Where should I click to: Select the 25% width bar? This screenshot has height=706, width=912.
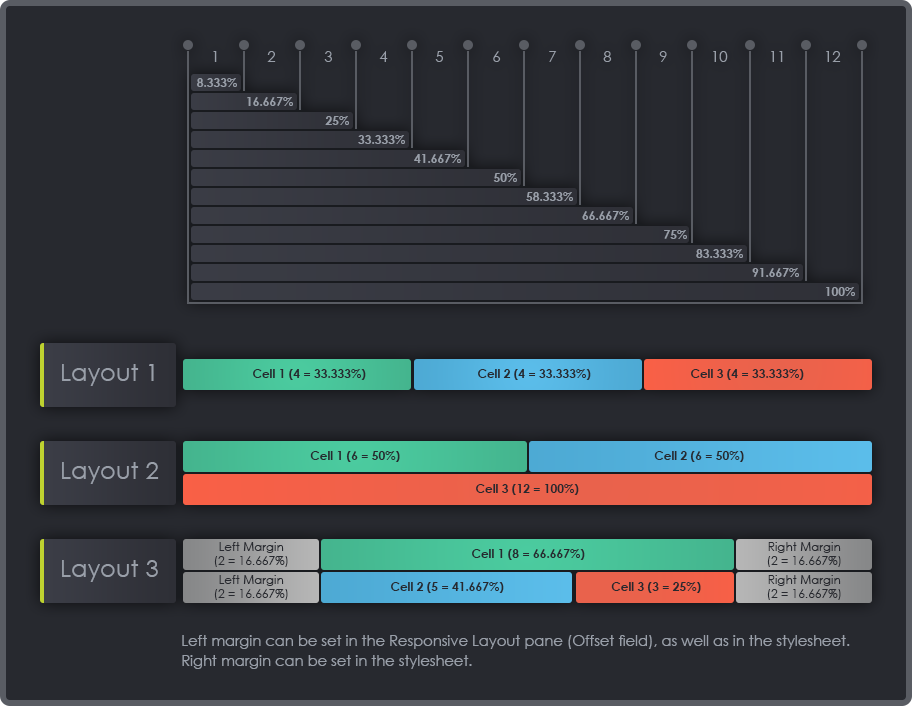tap(272, 121)
